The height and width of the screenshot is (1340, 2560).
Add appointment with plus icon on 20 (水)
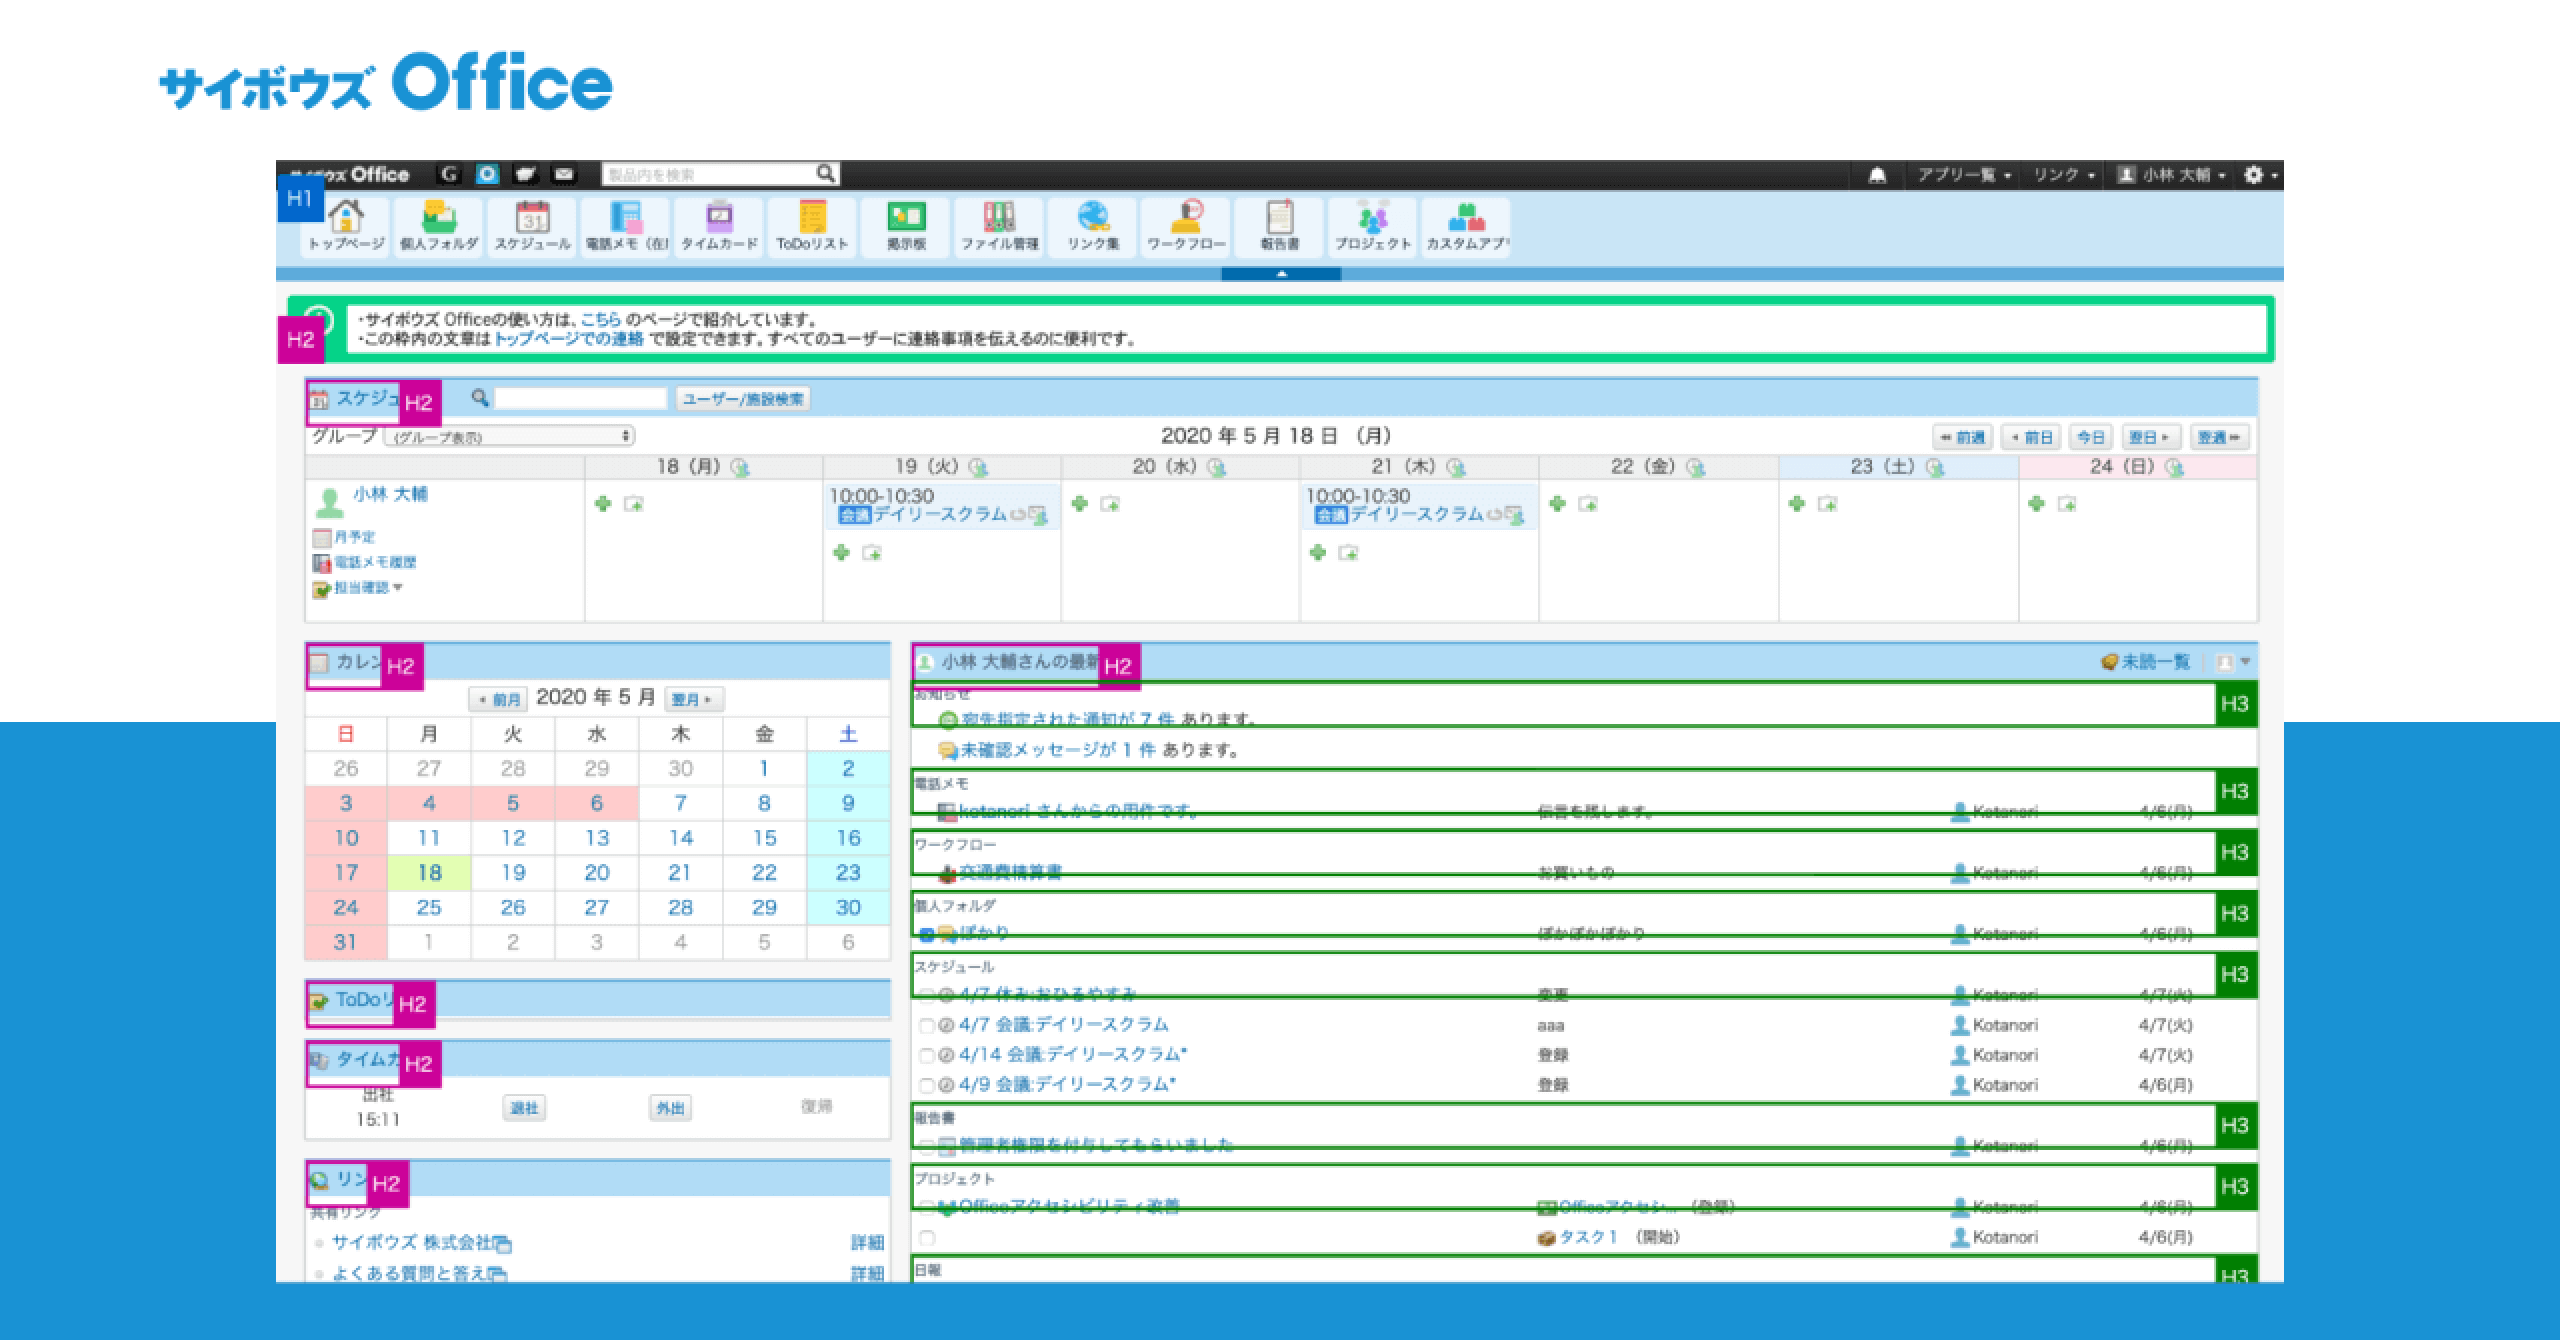click(1080, 504)
